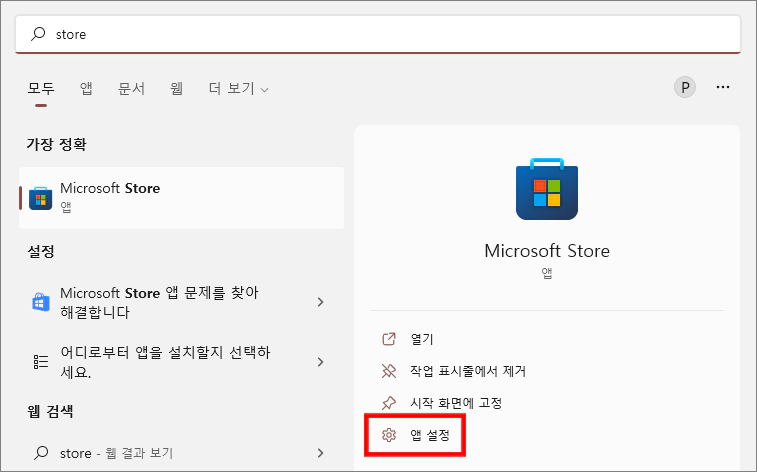Click the open-external icon beside 열기
757x472 pixels.
click(389, 339)
